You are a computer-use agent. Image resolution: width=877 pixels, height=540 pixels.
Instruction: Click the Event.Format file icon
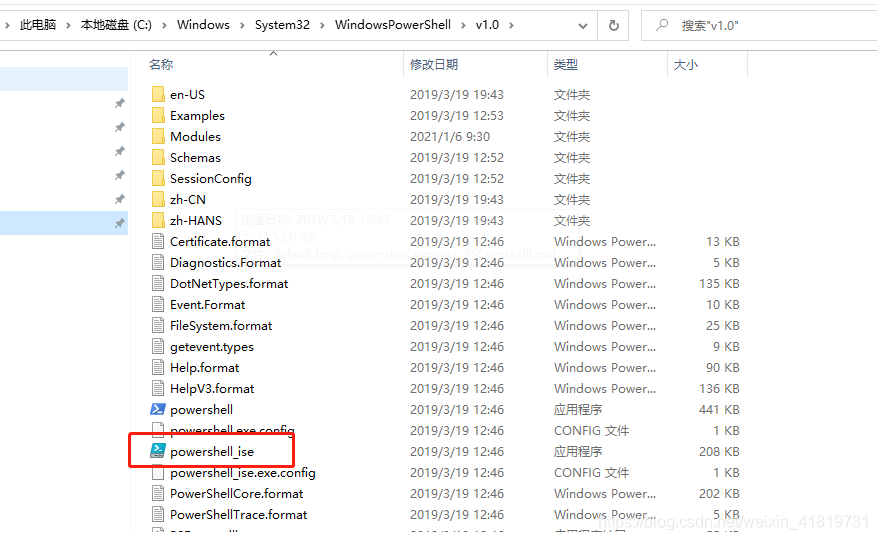pos(158,304)
